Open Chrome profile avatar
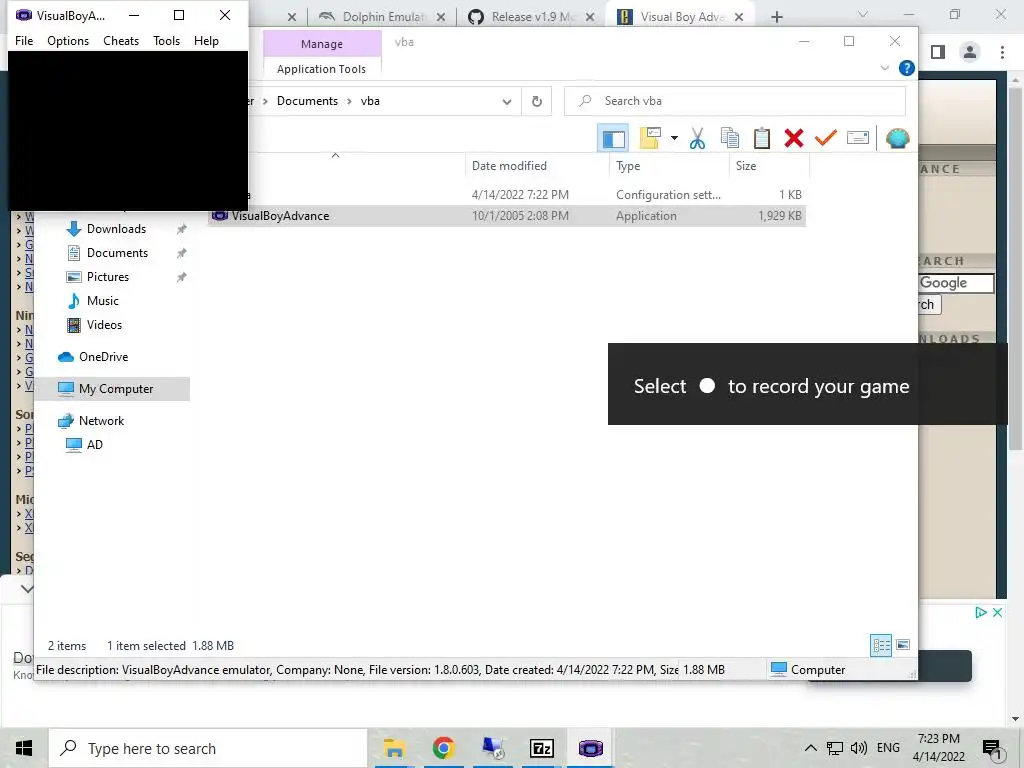Screen dimensions: 1024x768 tap(970, 52)
